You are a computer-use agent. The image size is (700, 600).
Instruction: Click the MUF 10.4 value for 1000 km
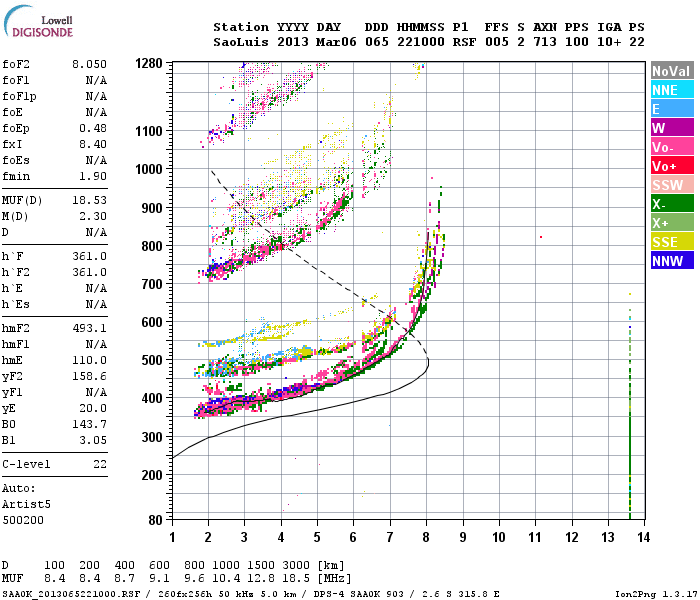pos(226,579)
